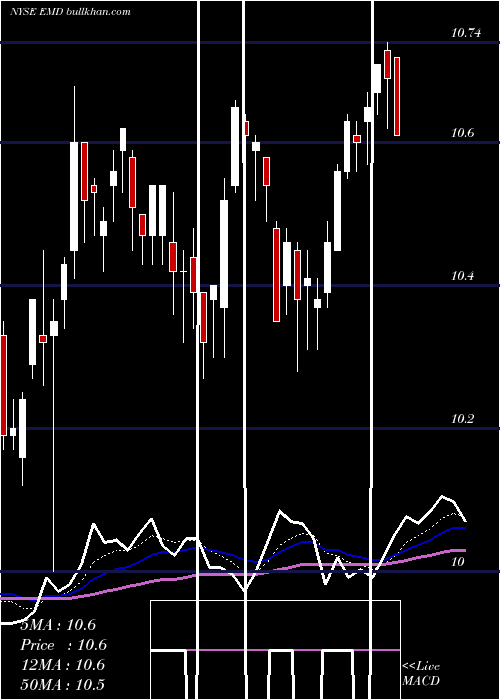The image size is (500, 700).
Task: Click the 10.2 price axis label
Action: [463, 419]
